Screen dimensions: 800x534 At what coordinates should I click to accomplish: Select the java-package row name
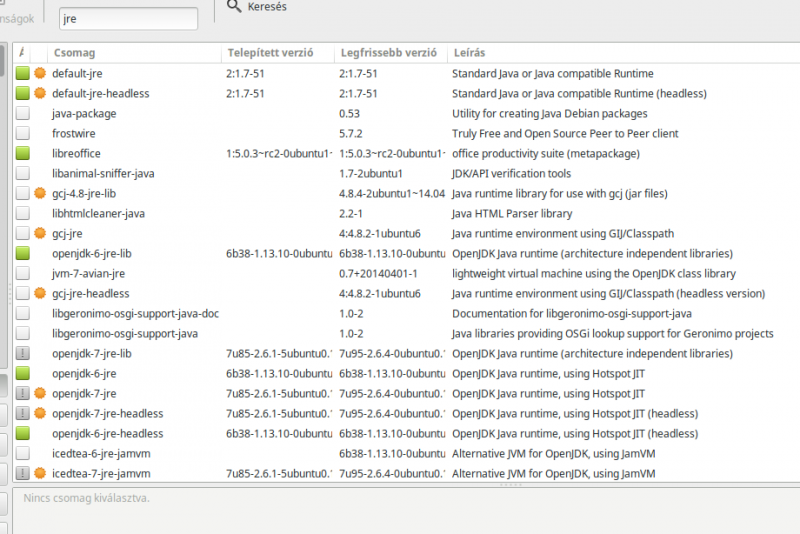click(x=84, y=113)
